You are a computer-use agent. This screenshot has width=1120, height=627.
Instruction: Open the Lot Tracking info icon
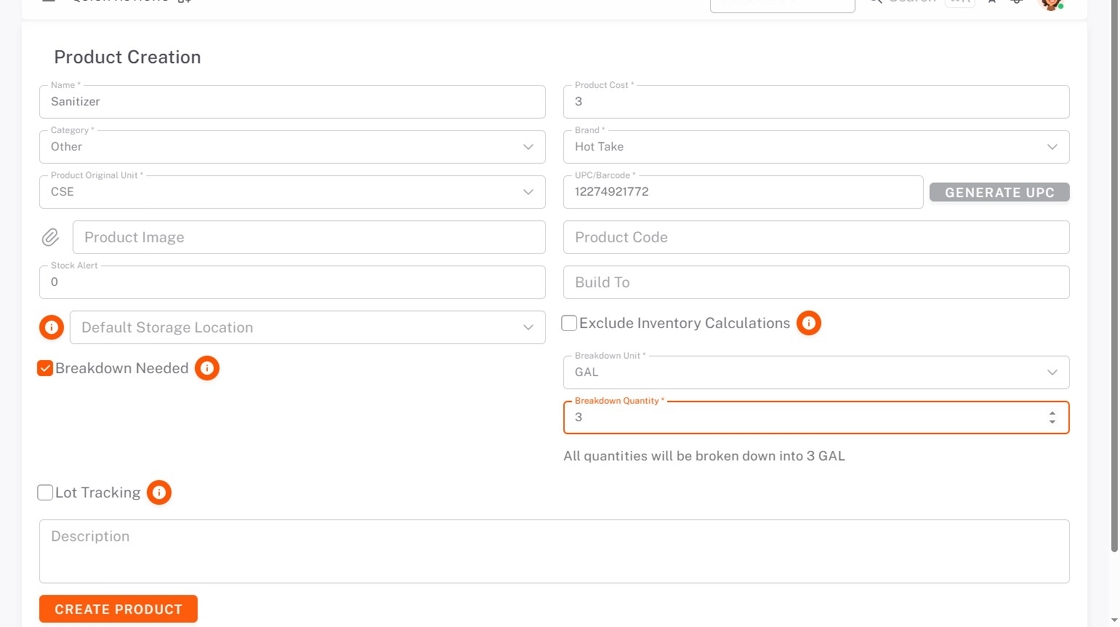pos(159,492)
